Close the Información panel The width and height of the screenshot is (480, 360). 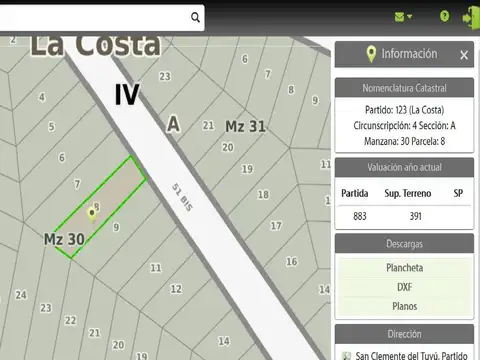click(464, 55)
